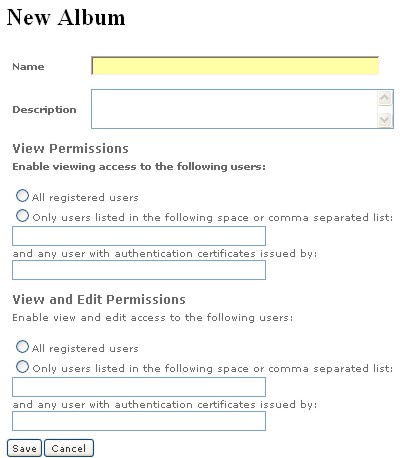This screenshot has height=458, width=406.
Task: Cancel album creation
Action: click(x=69, y=448)
